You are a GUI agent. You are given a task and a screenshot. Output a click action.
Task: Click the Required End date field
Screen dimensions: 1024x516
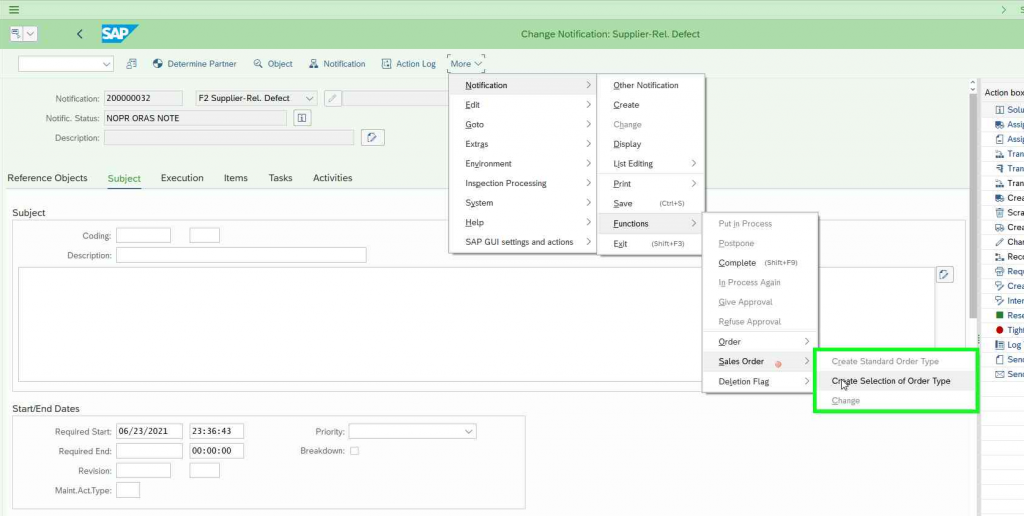click(150, 451)
